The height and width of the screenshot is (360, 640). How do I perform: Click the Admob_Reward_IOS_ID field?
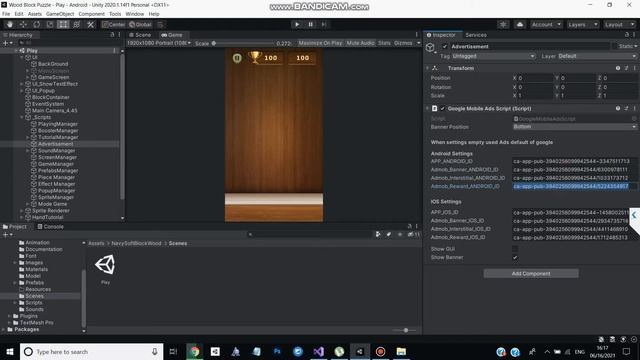[574, 238]
